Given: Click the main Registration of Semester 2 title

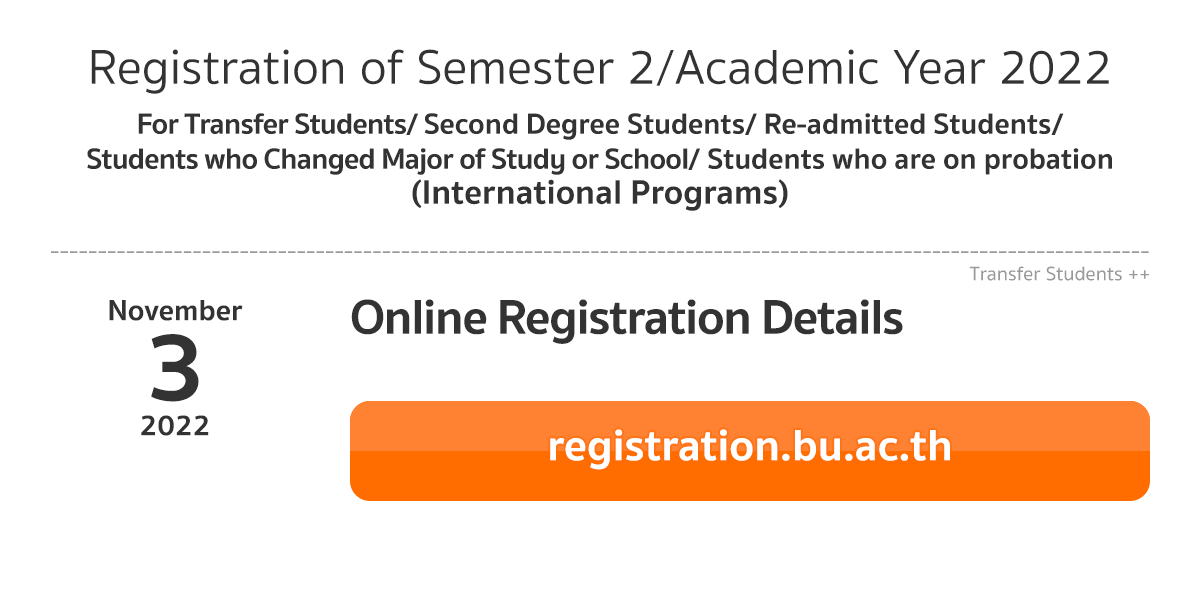Looking at the screenshot, I should (x=600, y=69).
